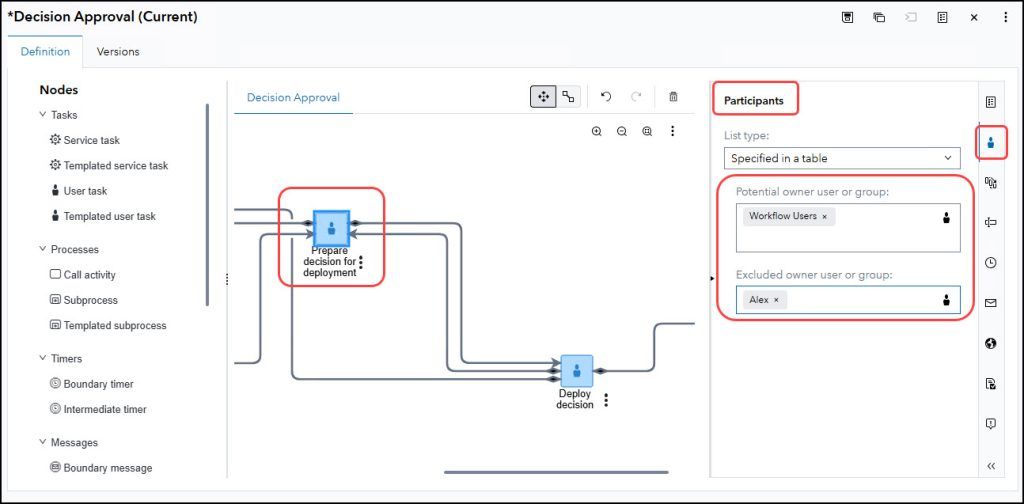This screenshot has height=504, width=1024.
Task: Open the vertical ellipsis menu in title bar
Action: coord(1006,18)
